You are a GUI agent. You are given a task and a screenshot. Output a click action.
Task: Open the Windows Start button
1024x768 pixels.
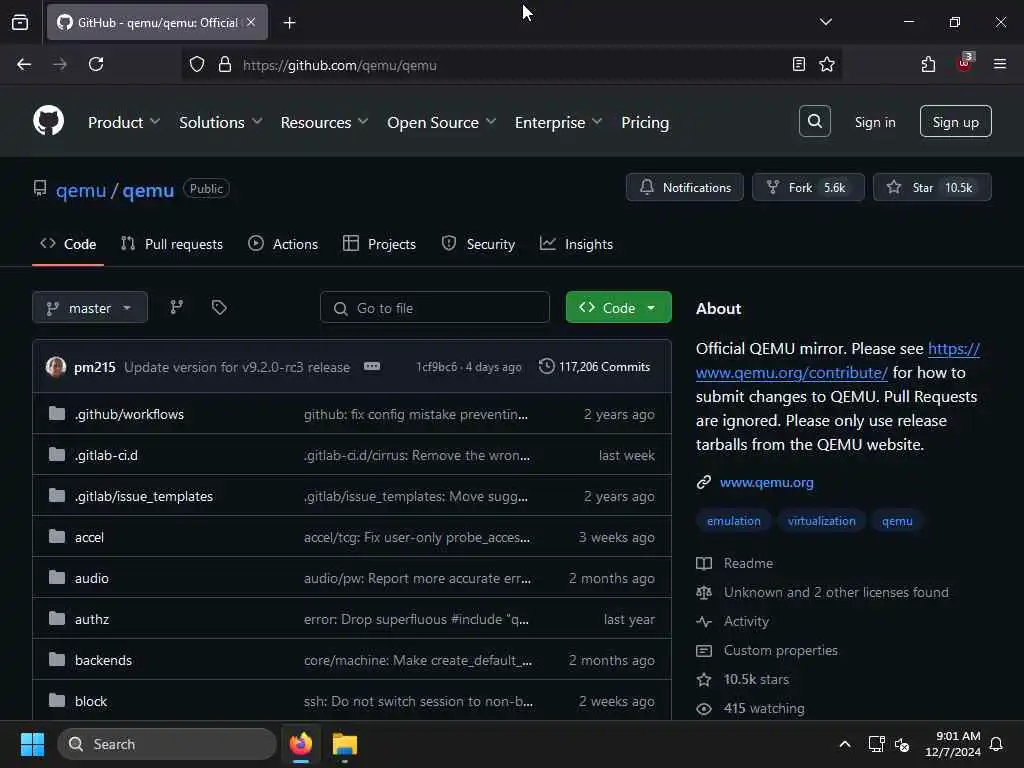(x=32, y=744)
